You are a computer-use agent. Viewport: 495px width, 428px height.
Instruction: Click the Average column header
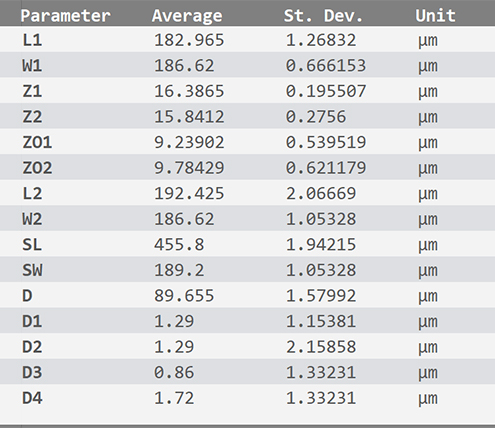point(187,16)
